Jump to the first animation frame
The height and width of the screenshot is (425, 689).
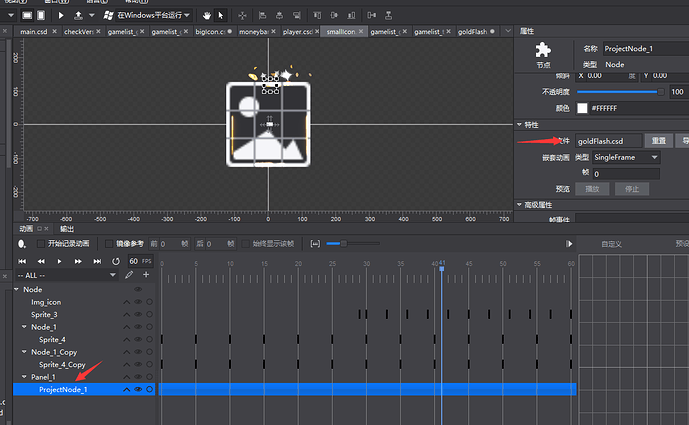point(22,261)
